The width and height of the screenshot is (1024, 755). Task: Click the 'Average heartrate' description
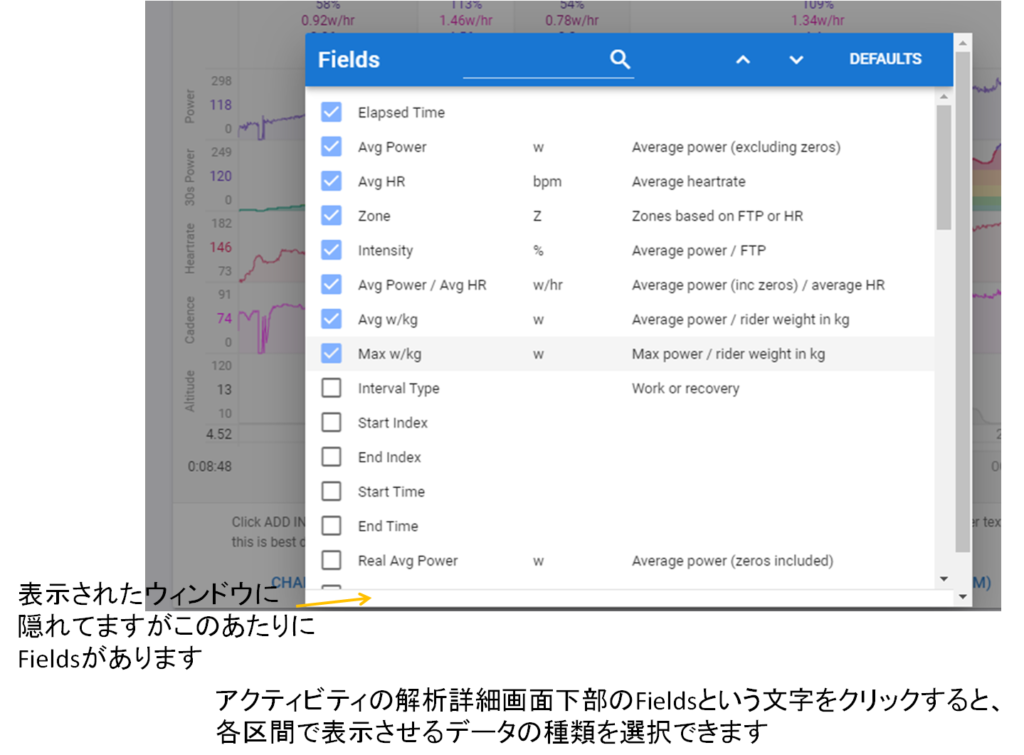688,182
